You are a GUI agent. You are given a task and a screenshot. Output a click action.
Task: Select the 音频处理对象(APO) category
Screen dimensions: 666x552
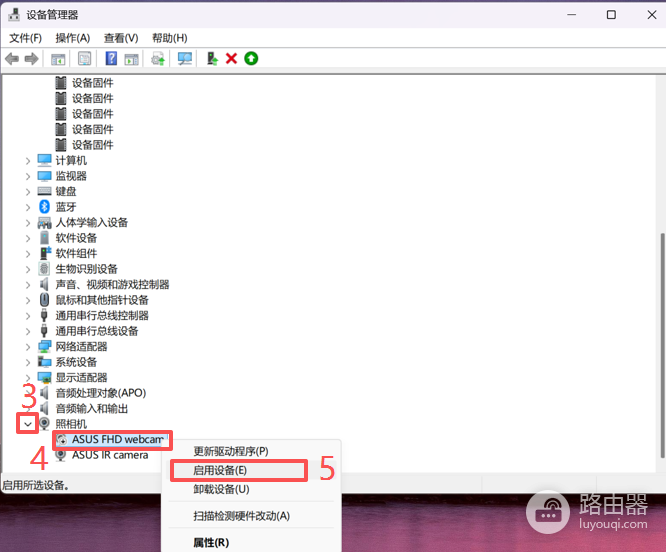point(101,393)
